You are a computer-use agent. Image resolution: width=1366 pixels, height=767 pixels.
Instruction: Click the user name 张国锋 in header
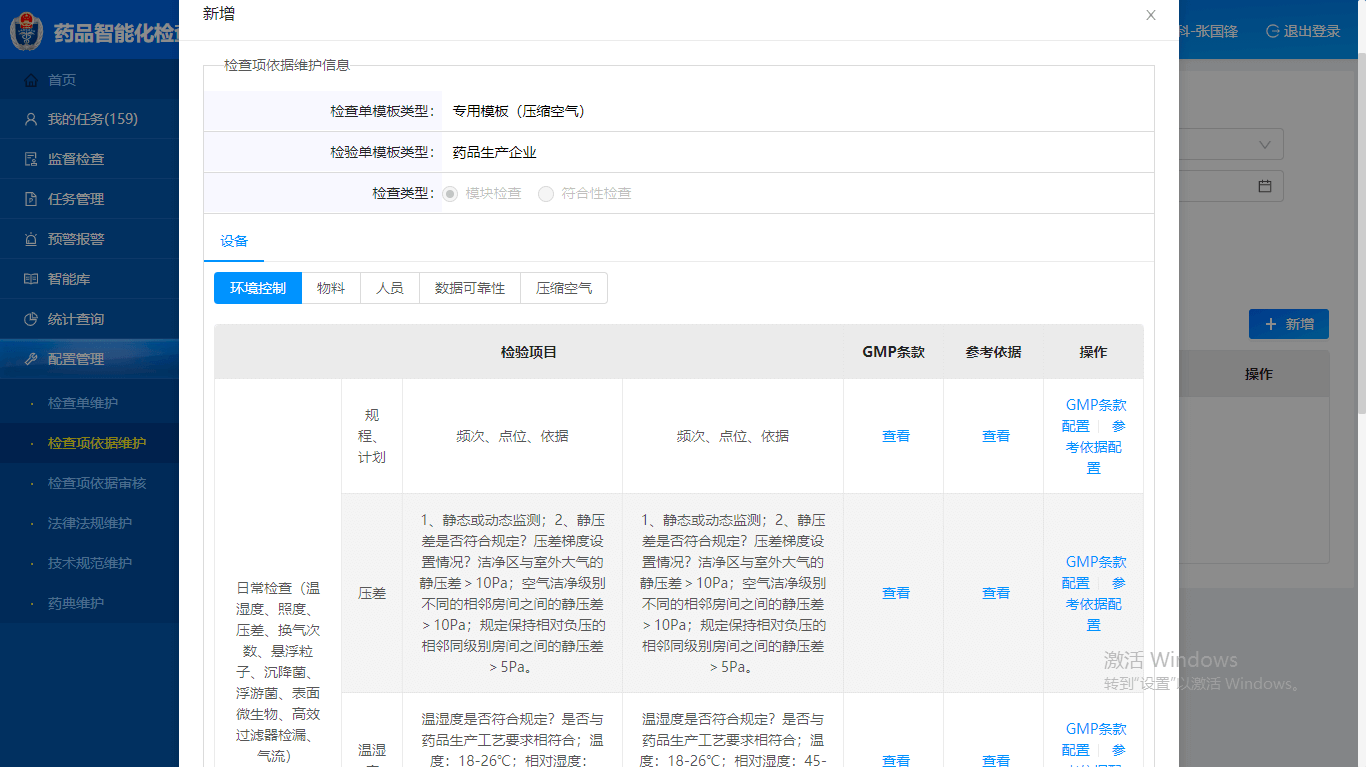[x=1218, y=31]
